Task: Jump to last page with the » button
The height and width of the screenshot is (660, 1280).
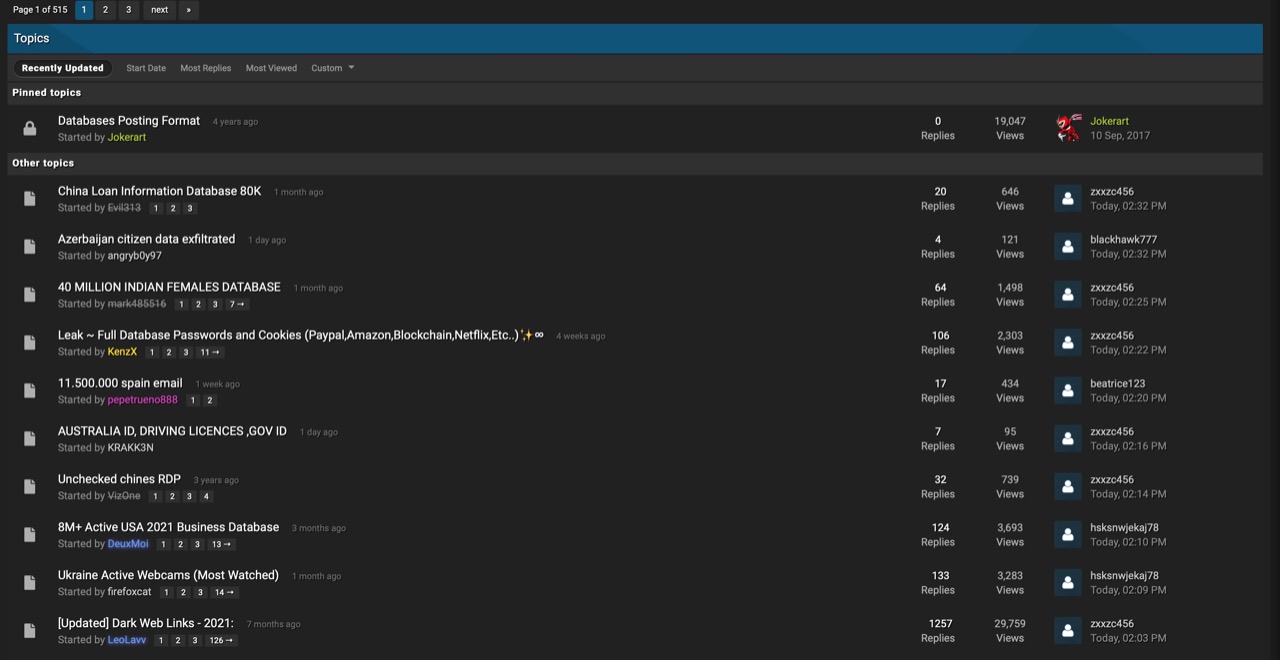Action: click(x=188, y=10)
